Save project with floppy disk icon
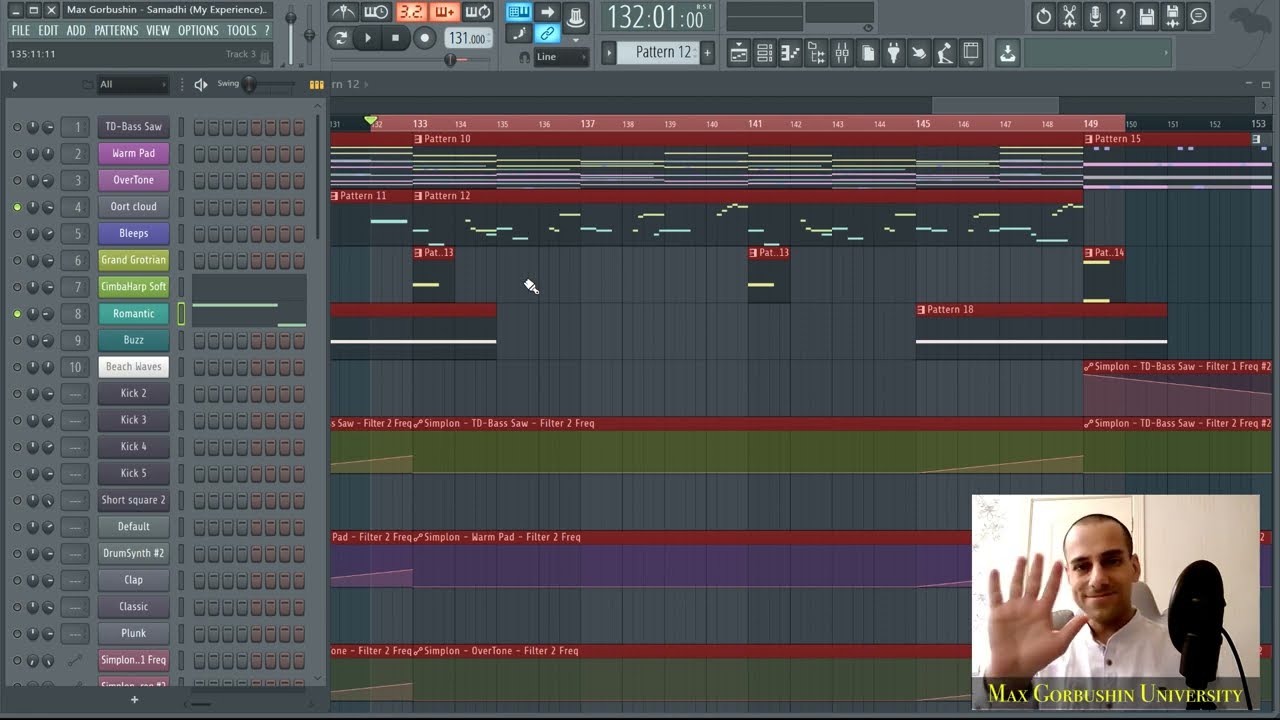This screenshot has height=720, width=1280. 1147,16
